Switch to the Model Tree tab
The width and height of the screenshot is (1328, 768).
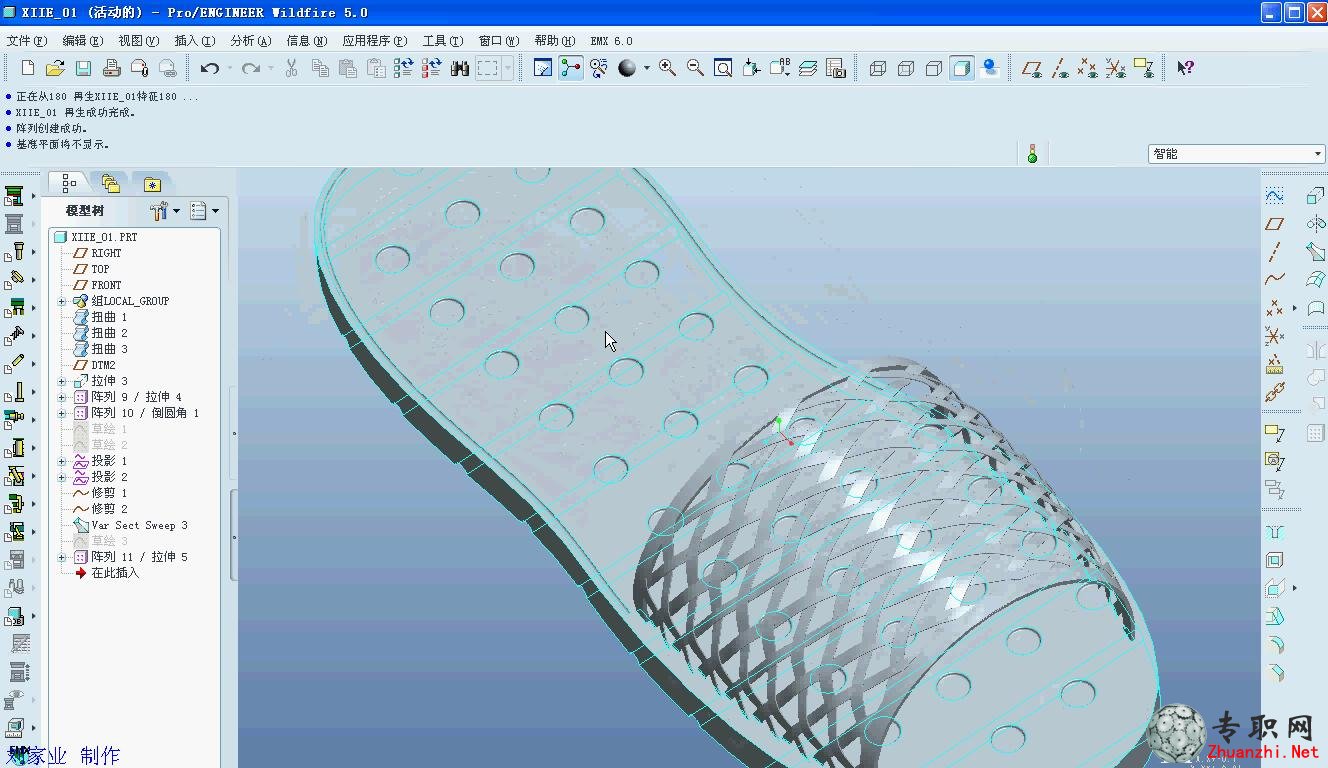click(68, 183)
